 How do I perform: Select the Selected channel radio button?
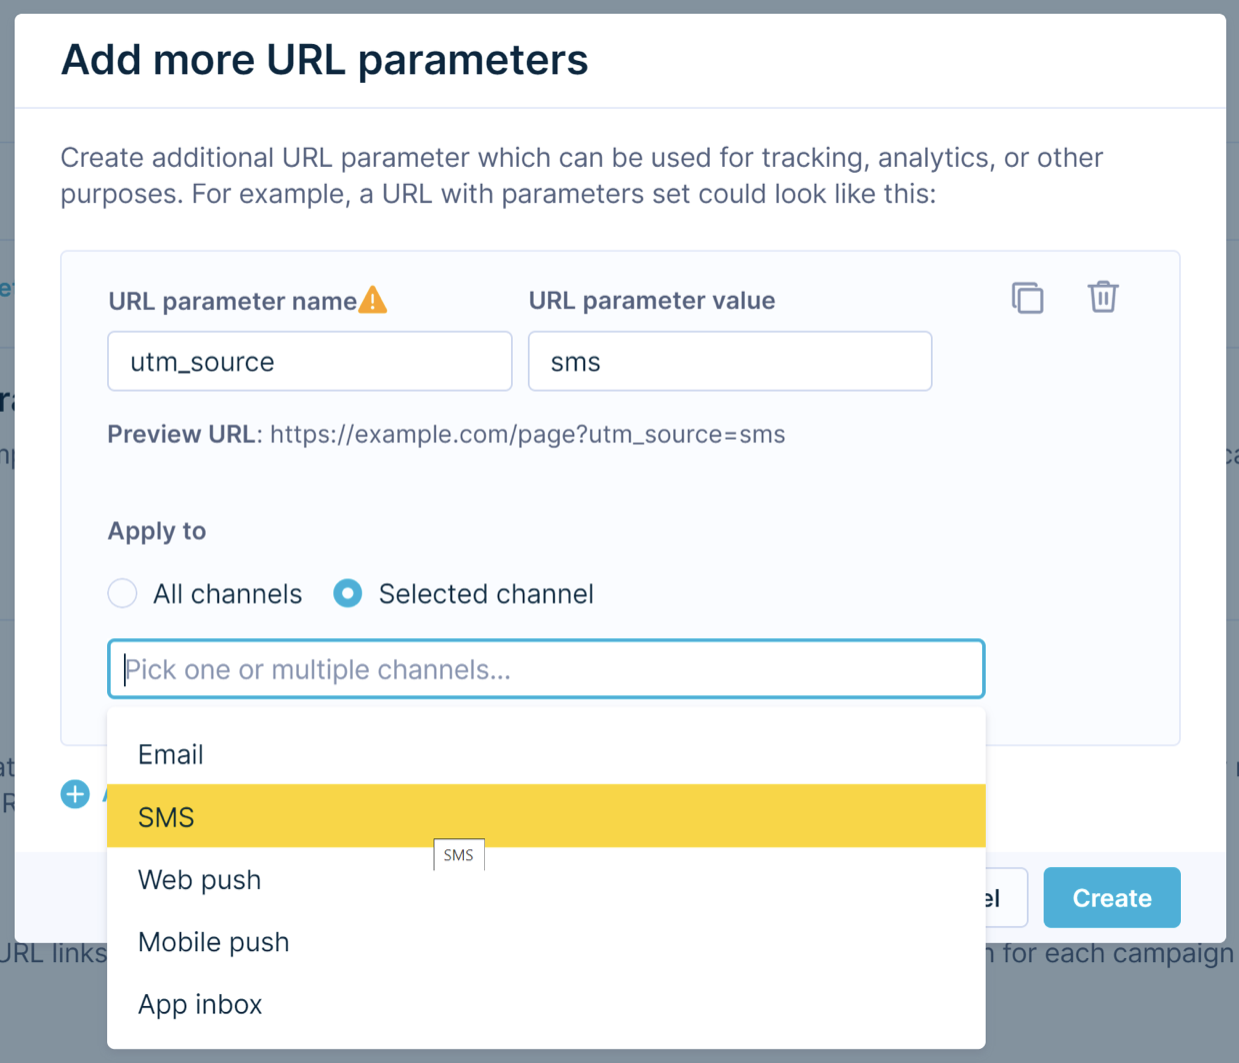348,593
